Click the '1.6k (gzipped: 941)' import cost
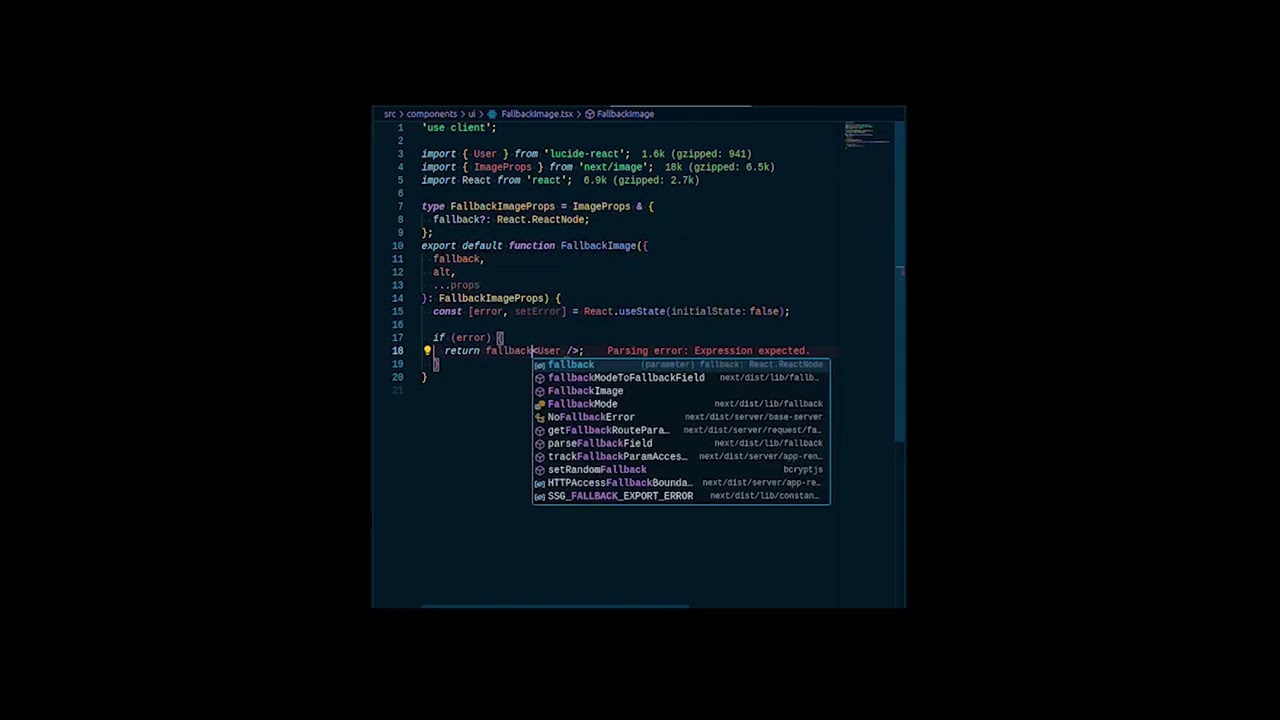 696,154
